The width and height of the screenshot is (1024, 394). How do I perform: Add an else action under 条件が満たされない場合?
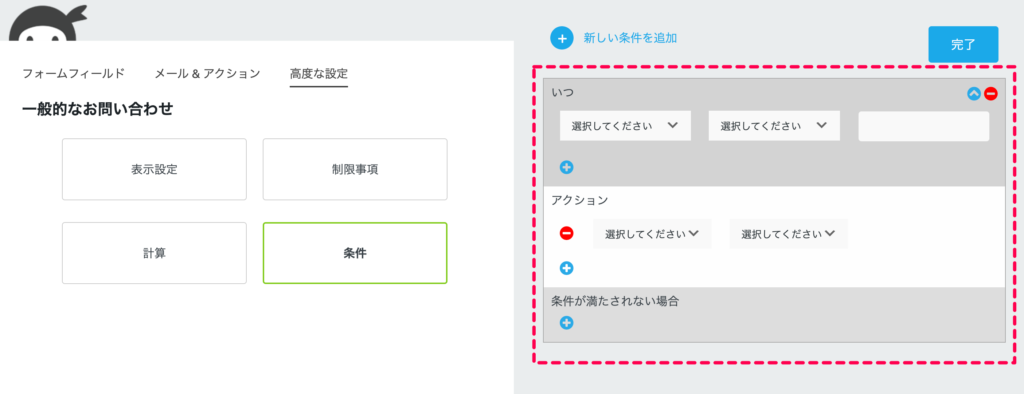click(x=567, y=323)
